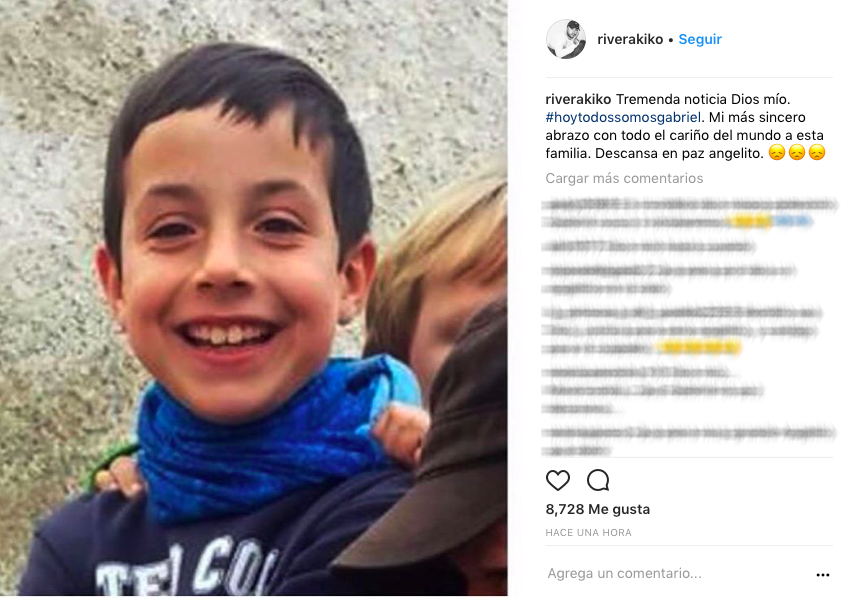The image size is (857, 600).
Task: Expand comments with Cargar más comentarios
Action: (624, 178)
